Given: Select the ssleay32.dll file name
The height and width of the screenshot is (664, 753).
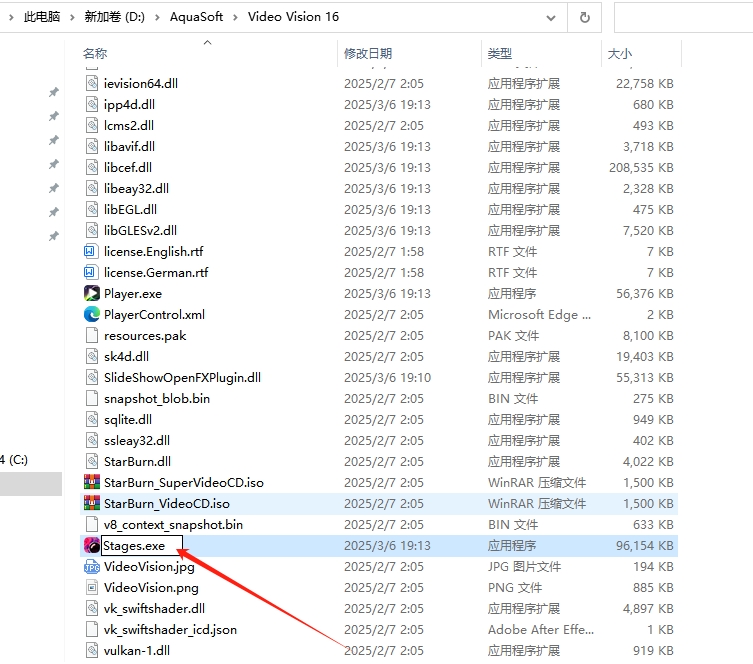Looking at the screenshot, I should click(137, 441).
